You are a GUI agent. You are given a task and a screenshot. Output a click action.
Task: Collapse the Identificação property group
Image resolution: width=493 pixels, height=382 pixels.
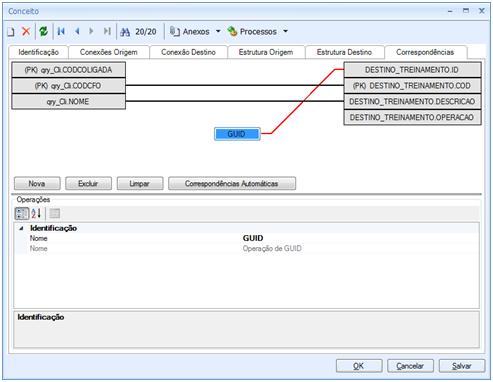[x=21, y=228]
